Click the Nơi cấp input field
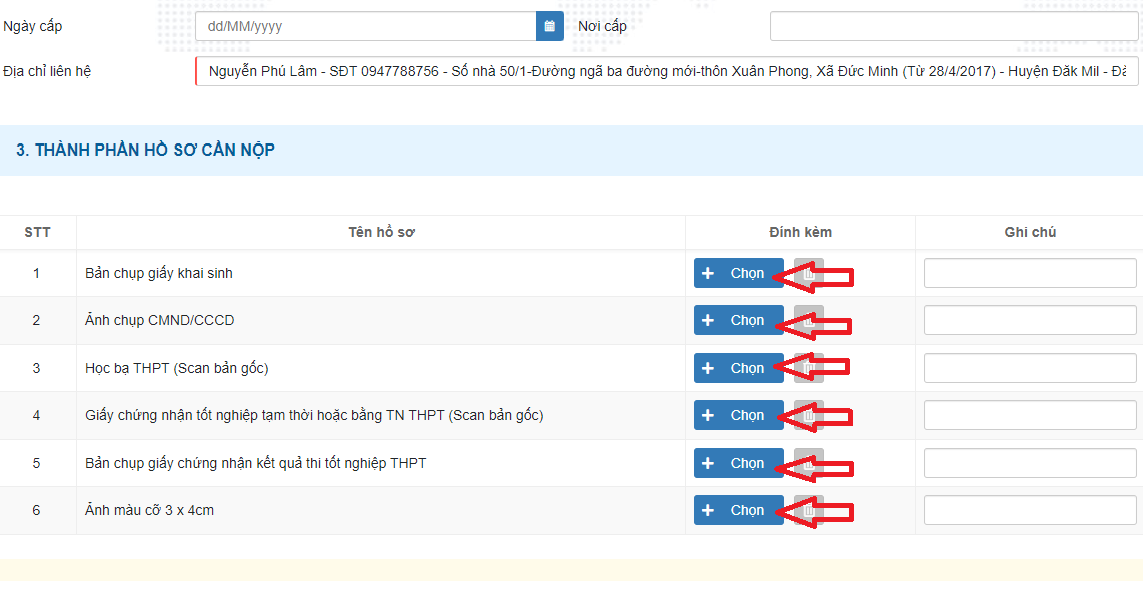Viewport: 1143px width, 600px height. coord(954,26)
